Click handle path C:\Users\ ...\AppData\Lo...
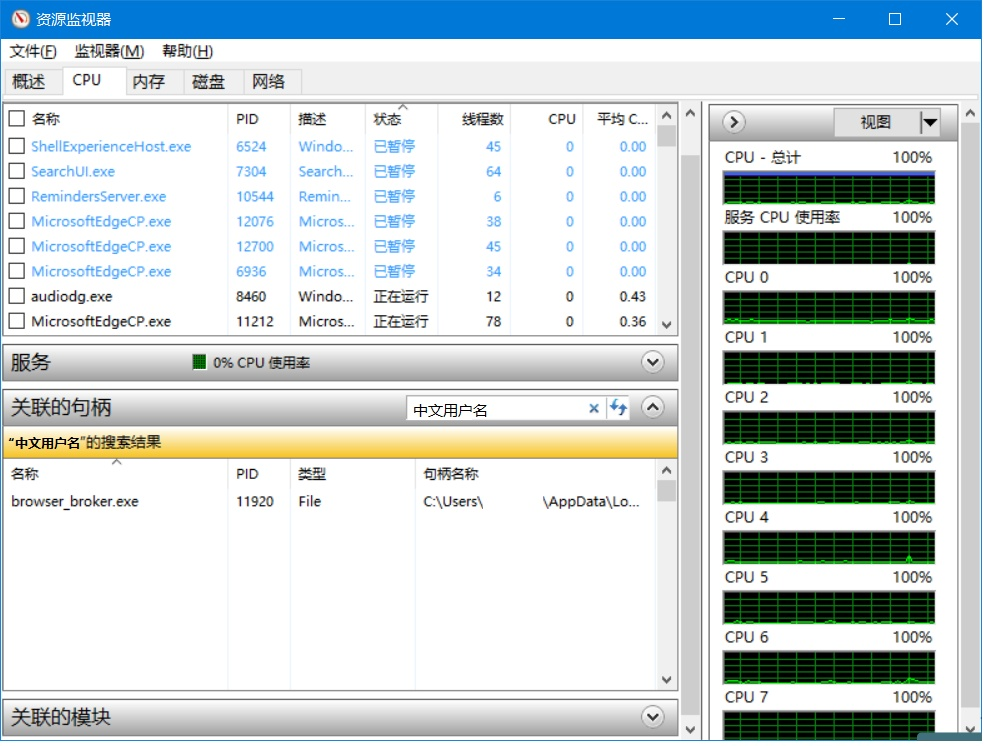Image resolution: width=984 pixels, height=746 pixels. pyautogui.click(x=531, y=501)
